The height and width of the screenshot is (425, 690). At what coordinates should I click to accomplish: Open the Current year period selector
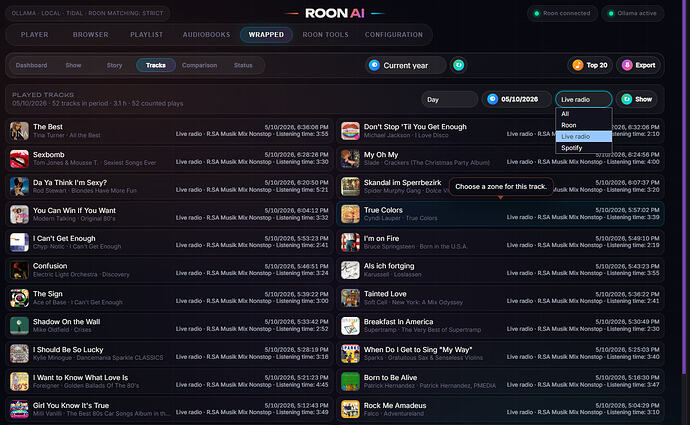[405, 65]
